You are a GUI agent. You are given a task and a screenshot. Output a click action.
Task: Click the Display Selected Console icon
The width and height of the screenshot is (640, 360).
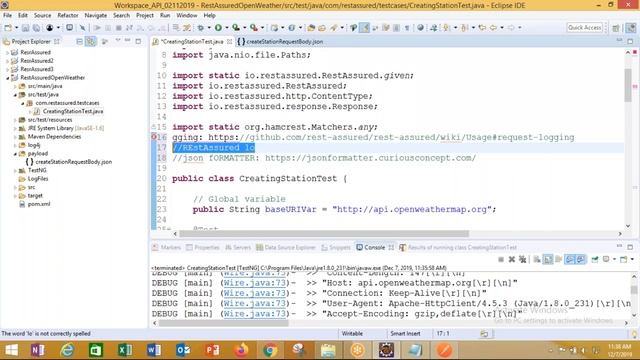pos(606,260)
